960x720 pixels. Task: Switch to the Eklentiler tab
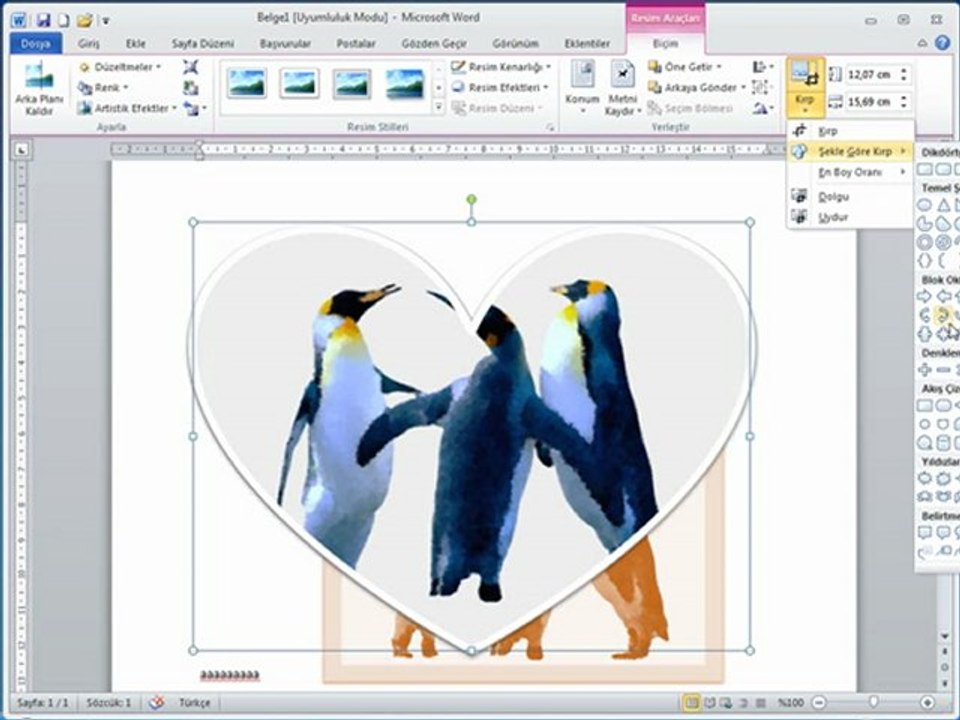(587, 43)
